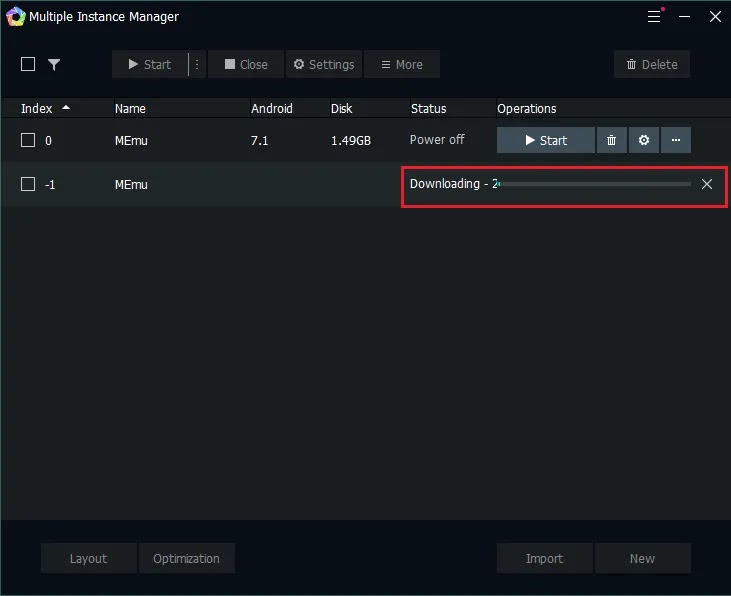The width and height of the screenshot is (731, 596).
Task: Click the Operations column header
Action: 526,109
